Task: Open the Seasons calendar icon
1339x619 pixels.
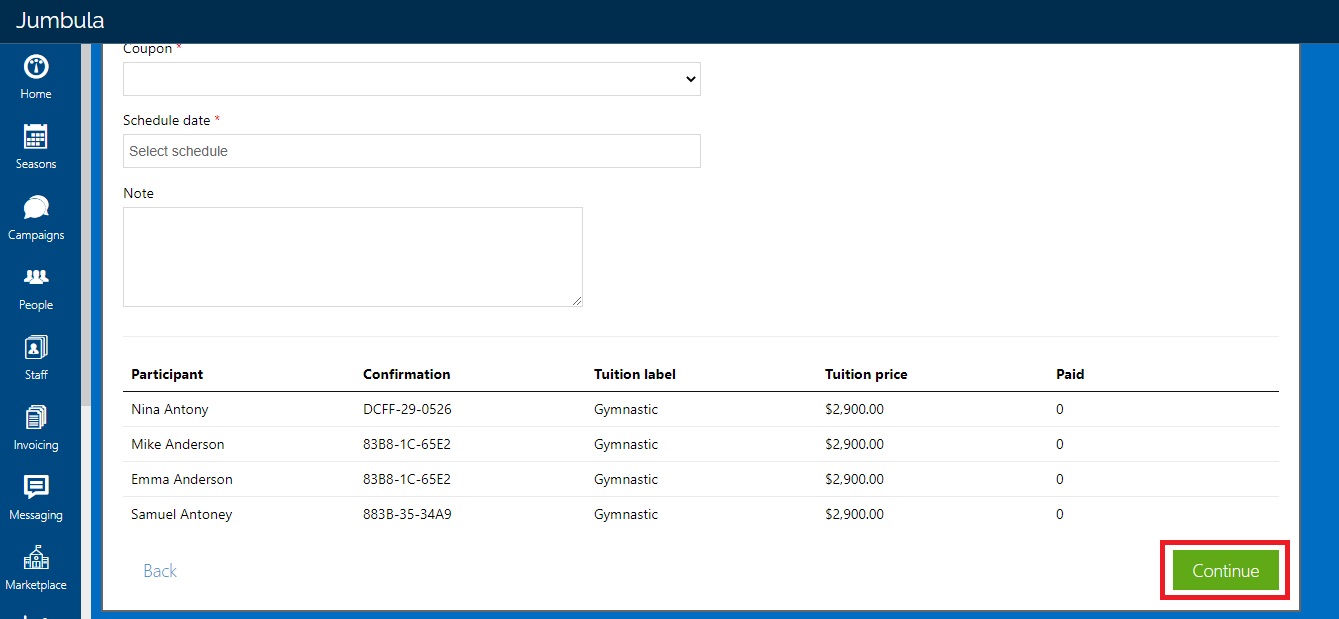Action: point(36,137)
